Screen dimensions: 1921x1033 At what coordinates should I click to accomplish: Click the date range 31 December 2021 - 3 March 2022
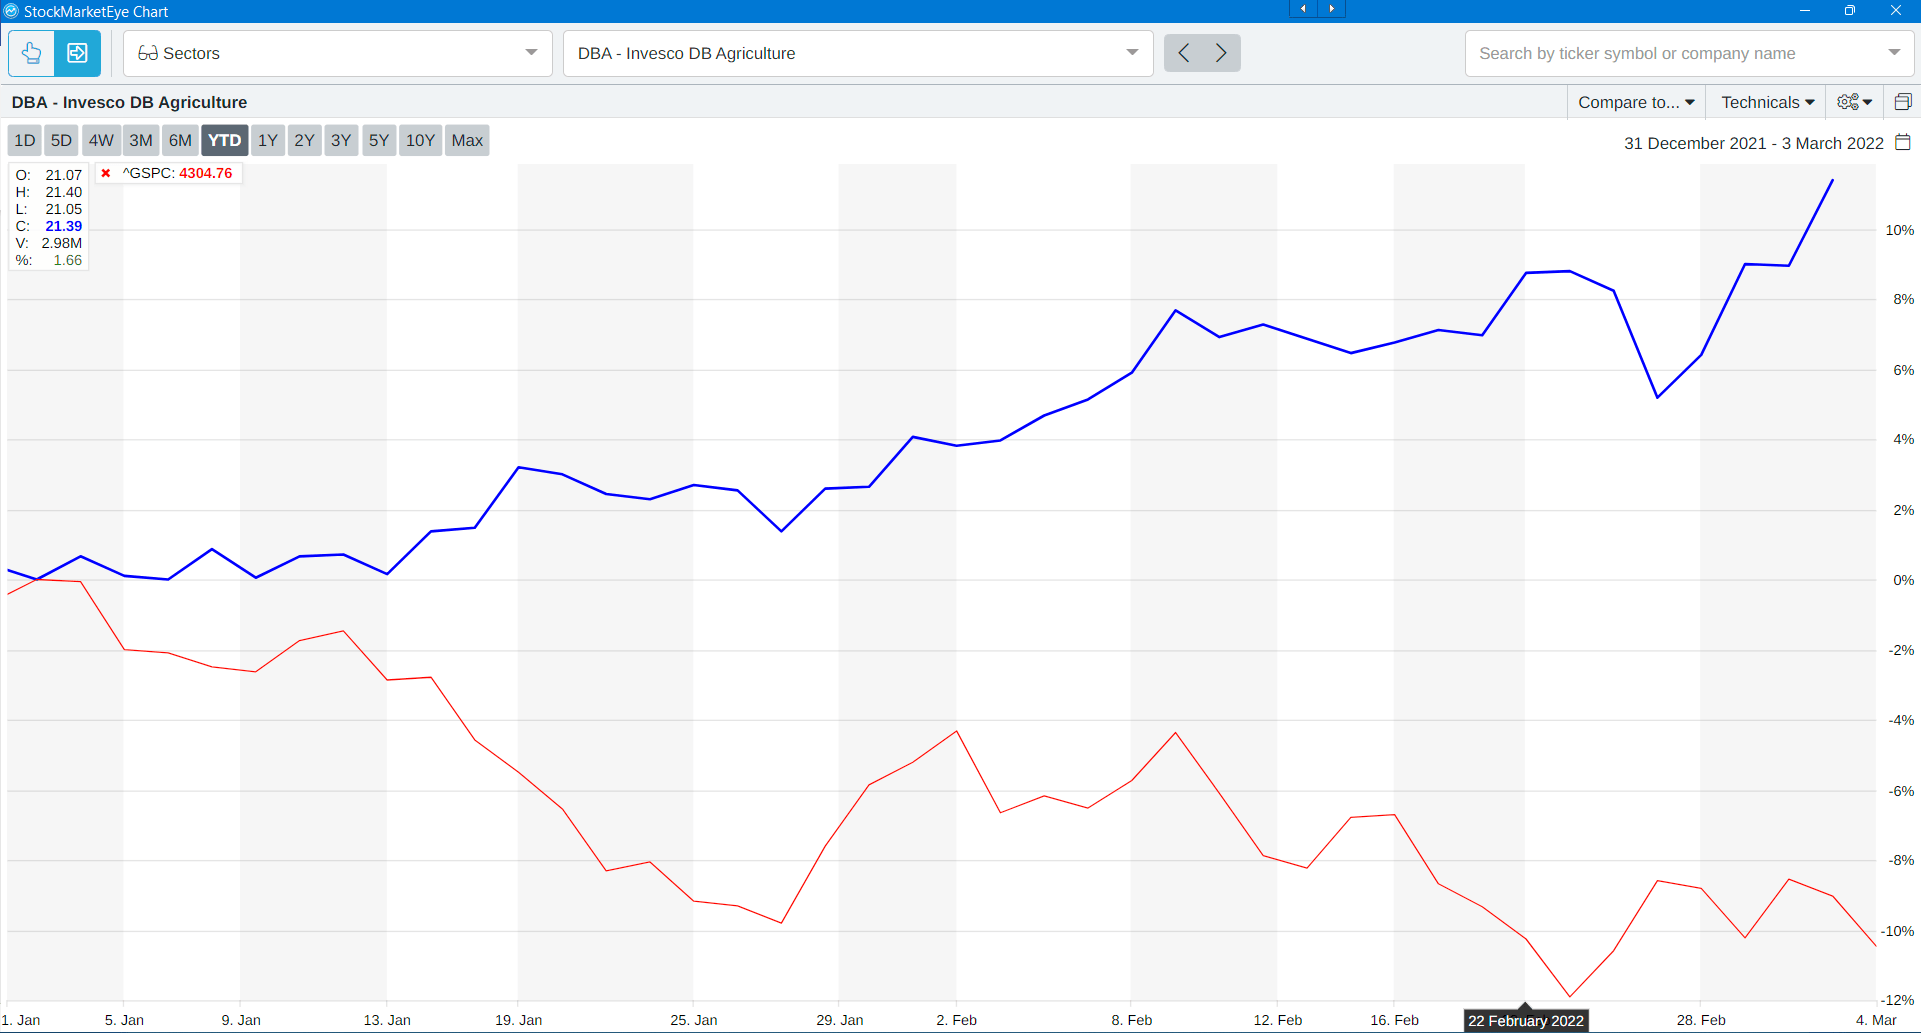[1753, 143]
